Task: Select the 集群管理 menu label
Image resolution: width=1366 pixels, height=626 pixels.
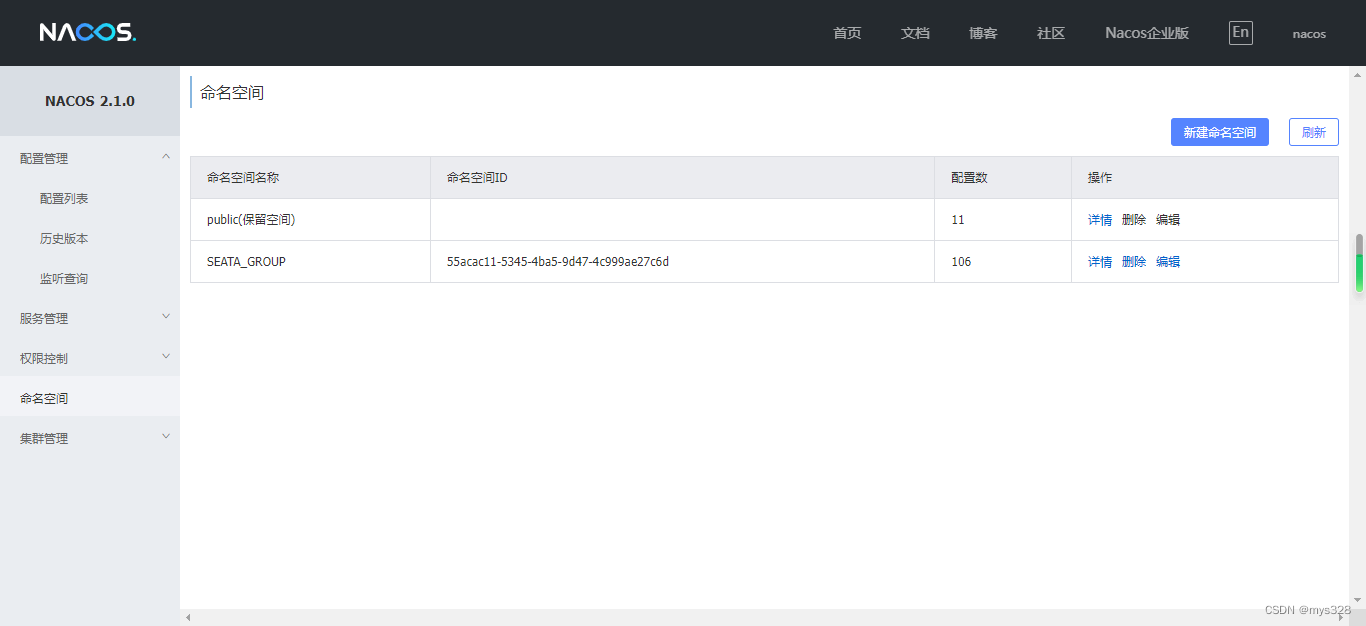Action: pyautogui.click(x=44, y=438)
